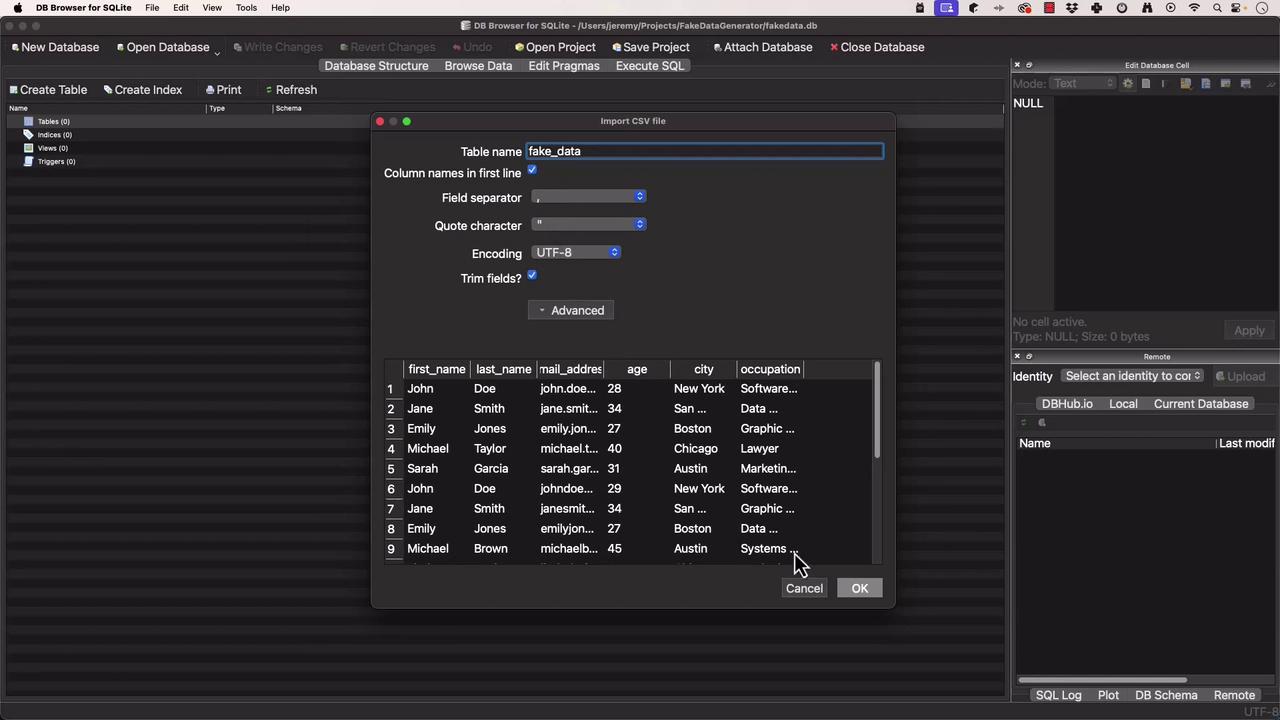Click the Table name input field
Image resolution: width=1280 pixels, height=720 pixels.
coord(704,151)
